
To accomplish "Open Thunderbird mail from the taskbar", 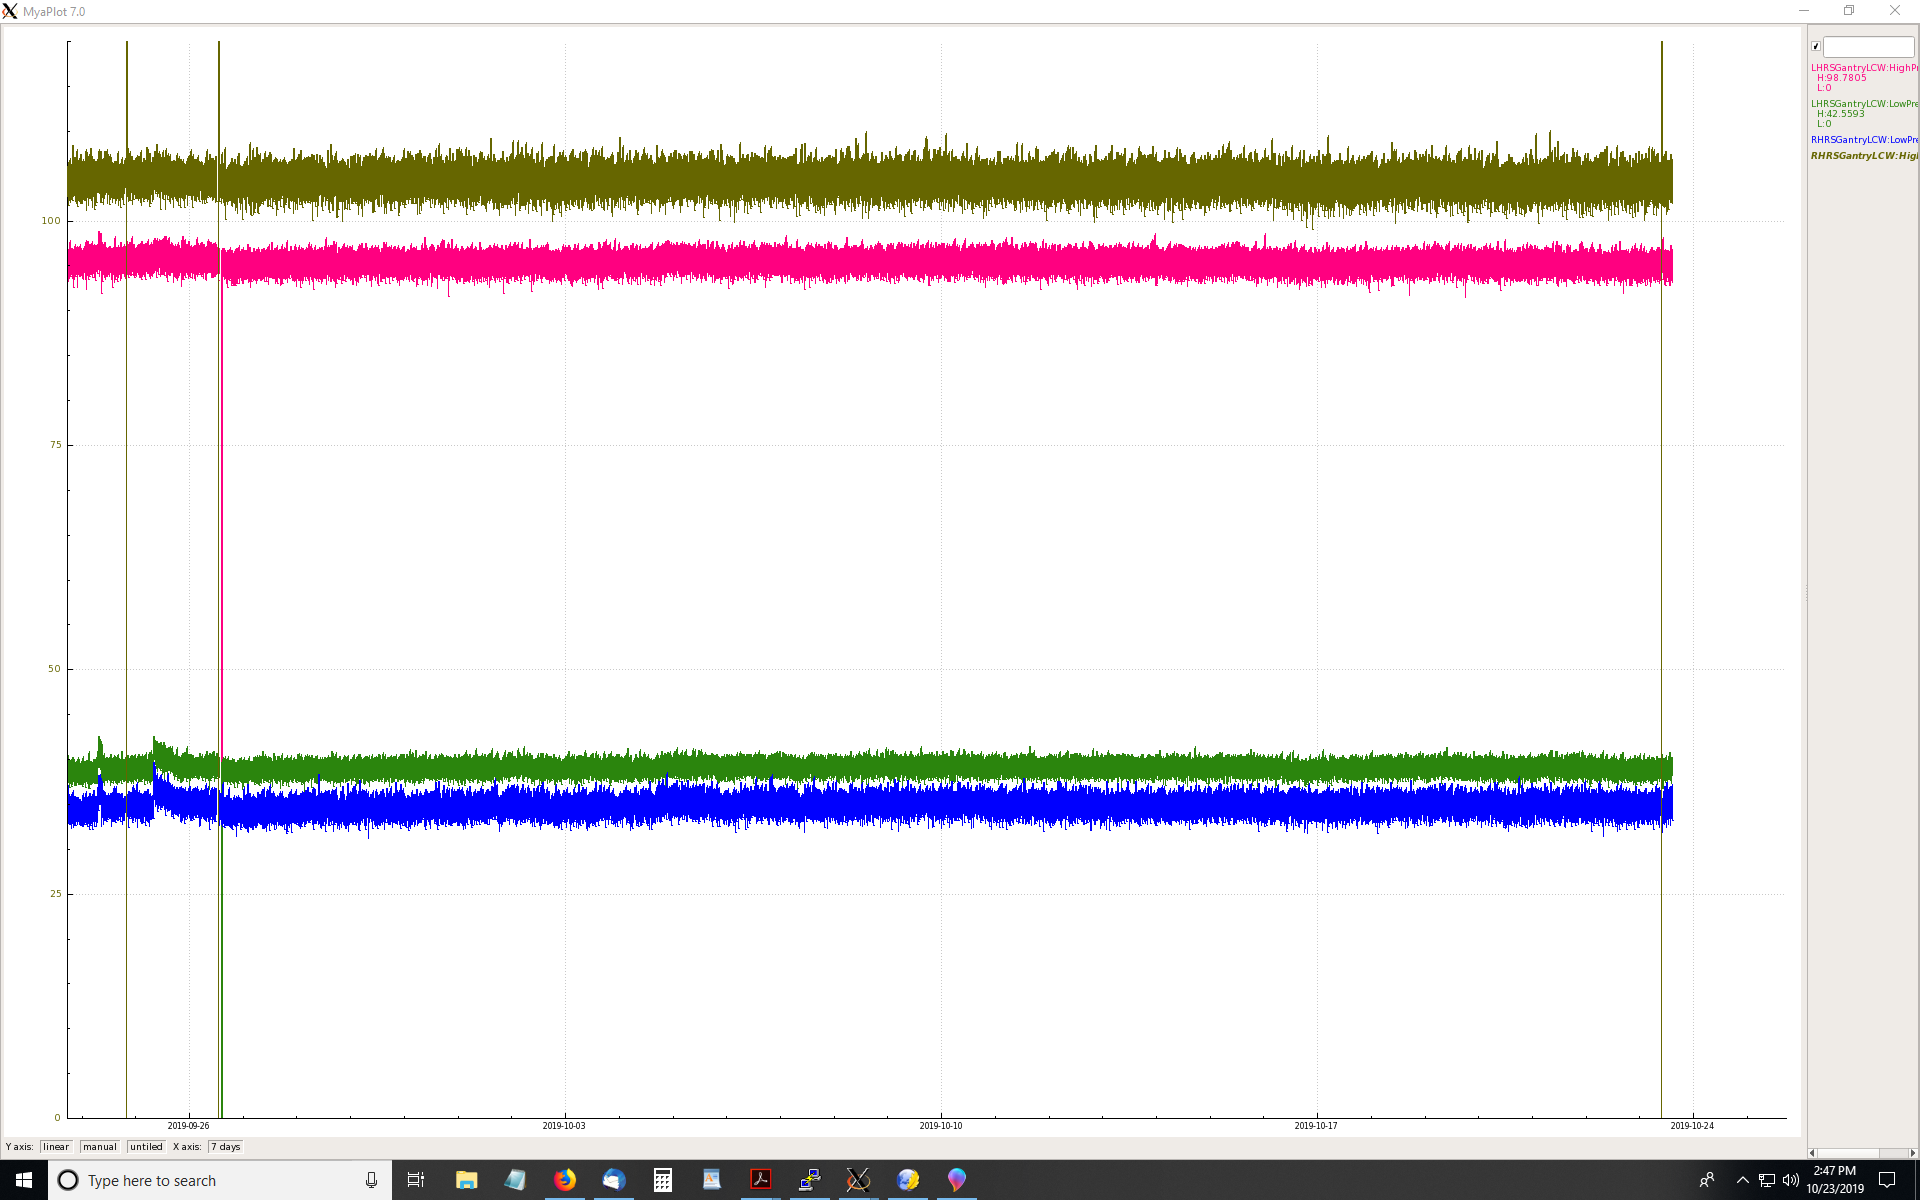I will pos(613,1180).
